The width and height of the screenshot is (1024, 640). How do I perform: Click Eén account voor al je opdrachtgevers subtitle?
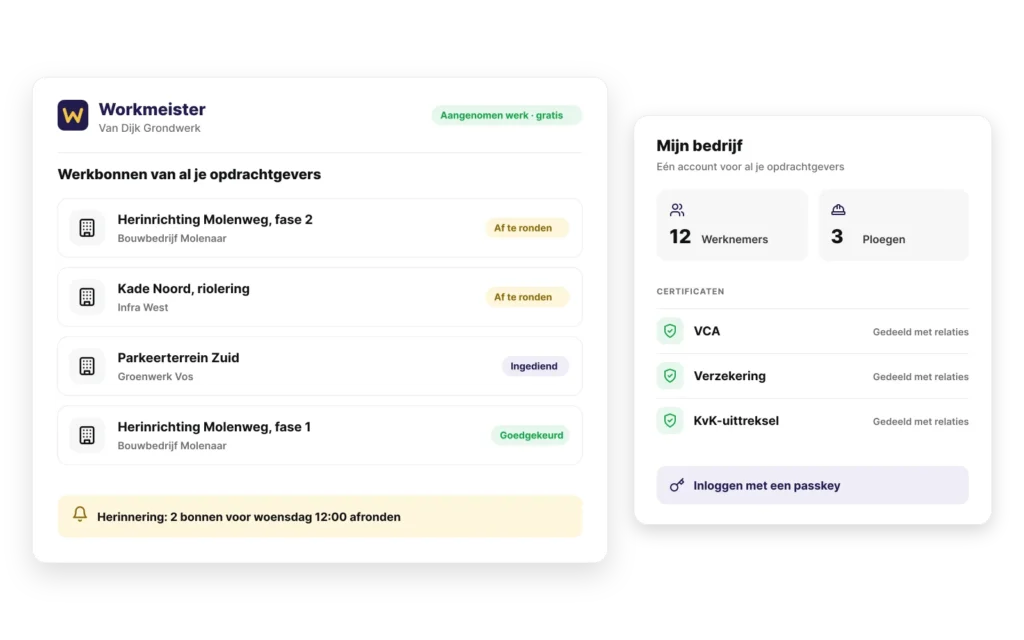pos(750,167)
